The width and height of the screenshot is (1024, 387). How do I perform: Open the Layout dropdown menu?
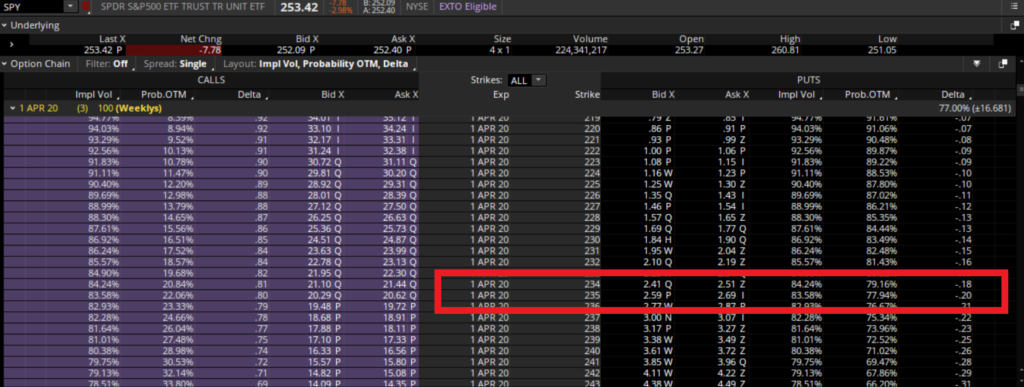click(319, 64)
